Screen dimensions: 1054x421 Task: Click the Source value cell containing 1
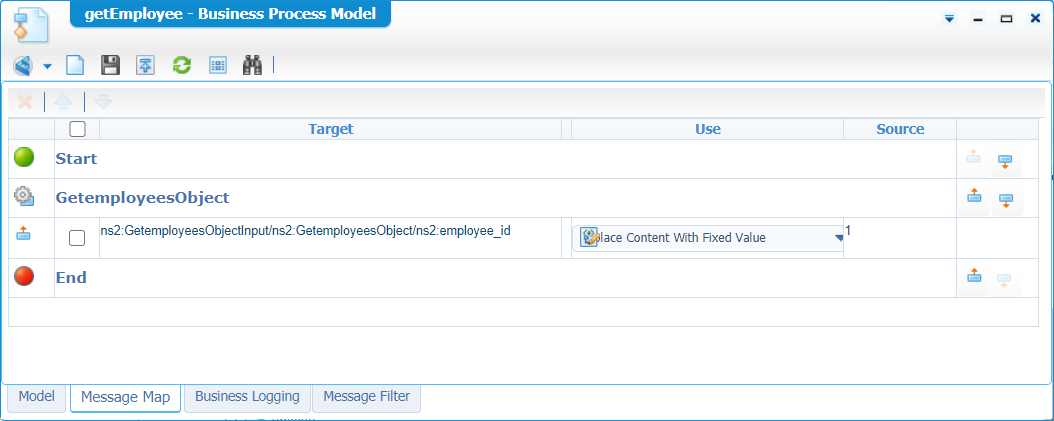(x=899, y=238)
